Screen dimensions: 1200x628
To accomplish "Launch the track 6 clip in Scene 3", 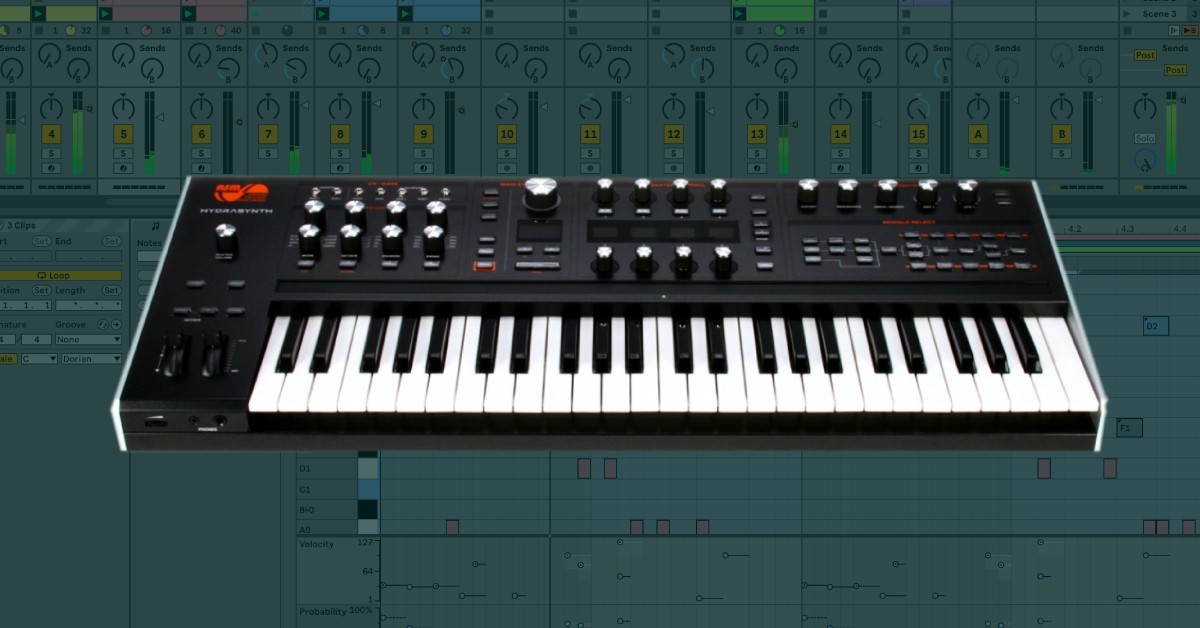I will (x=189, y=14).
